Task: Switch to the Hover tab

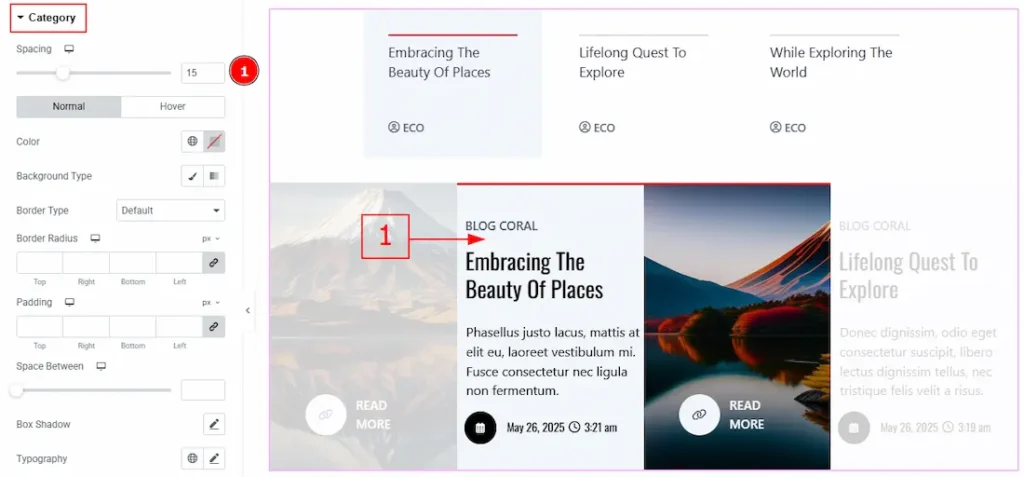Action: 173,107
